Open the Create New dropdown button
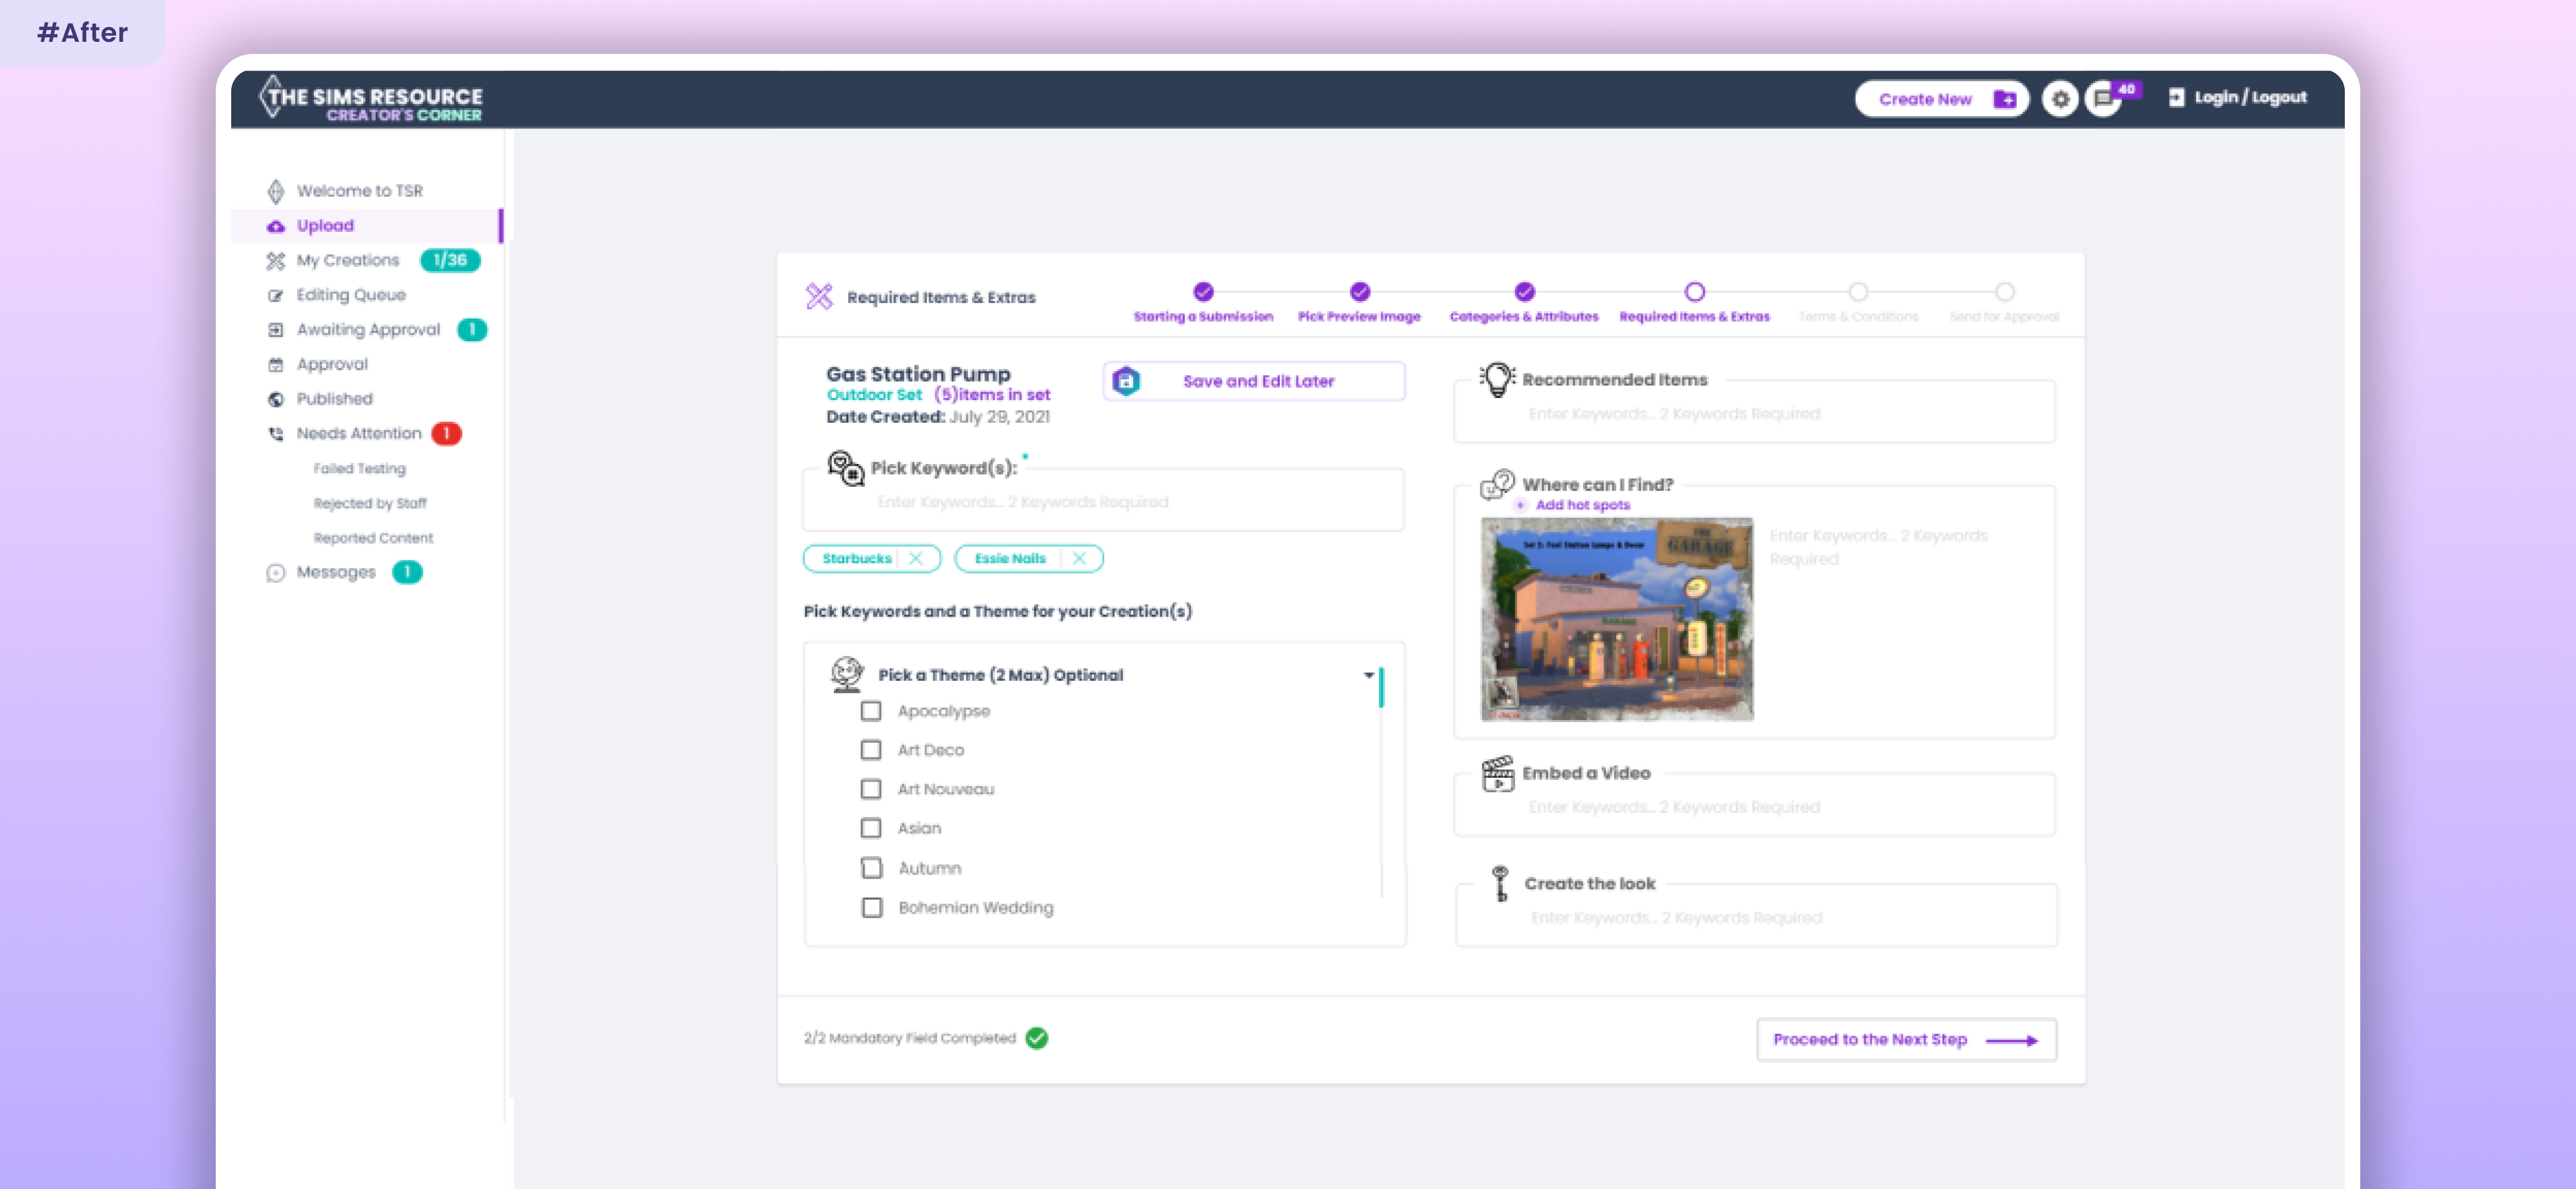 [x=1941, y=99]
